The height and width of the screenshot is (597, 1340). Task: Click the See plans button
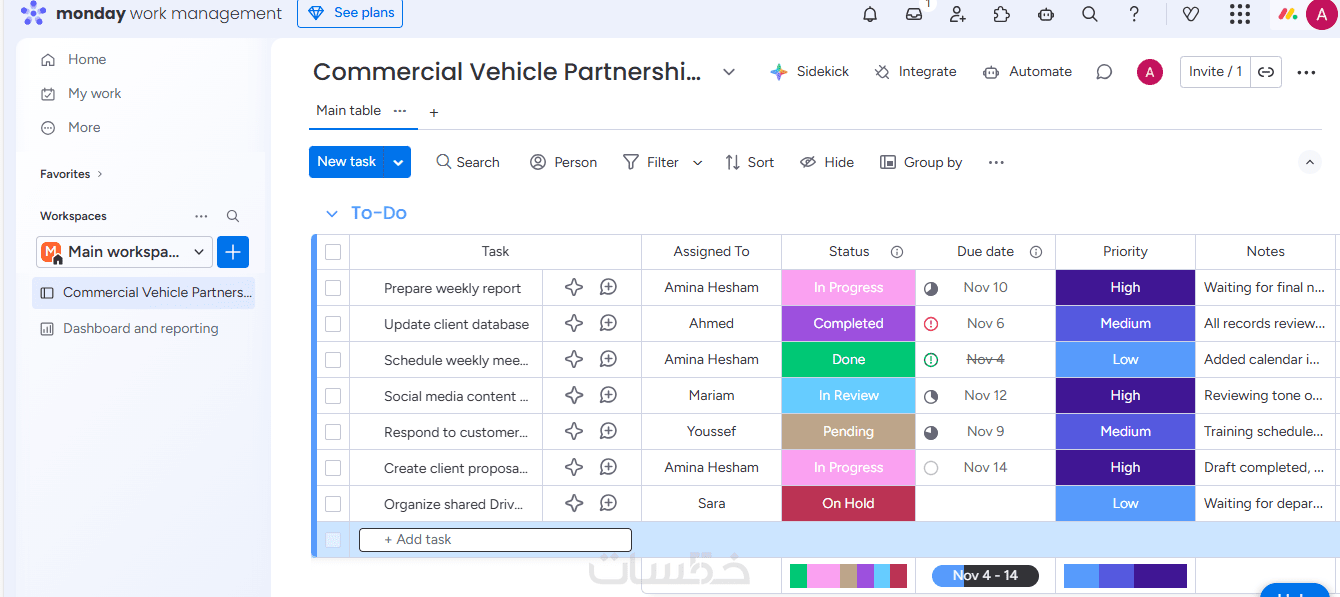tap(350, 13)
